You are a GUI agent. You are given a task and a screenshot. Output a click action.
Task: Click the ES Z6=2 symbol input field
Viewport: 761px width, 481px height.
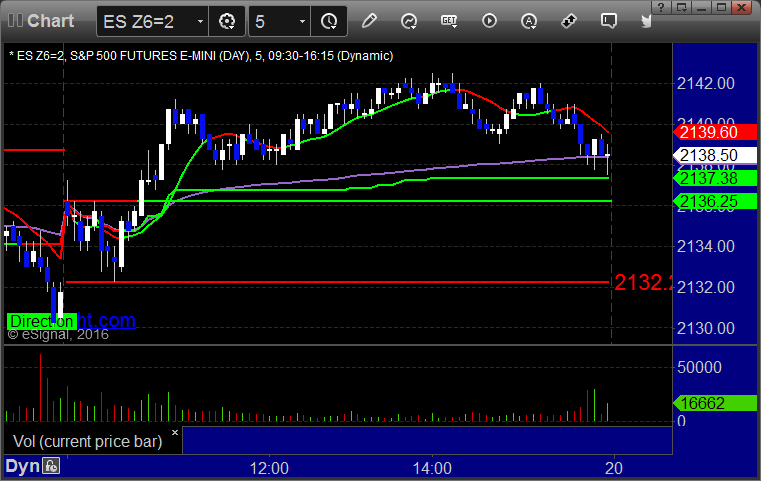146,21
